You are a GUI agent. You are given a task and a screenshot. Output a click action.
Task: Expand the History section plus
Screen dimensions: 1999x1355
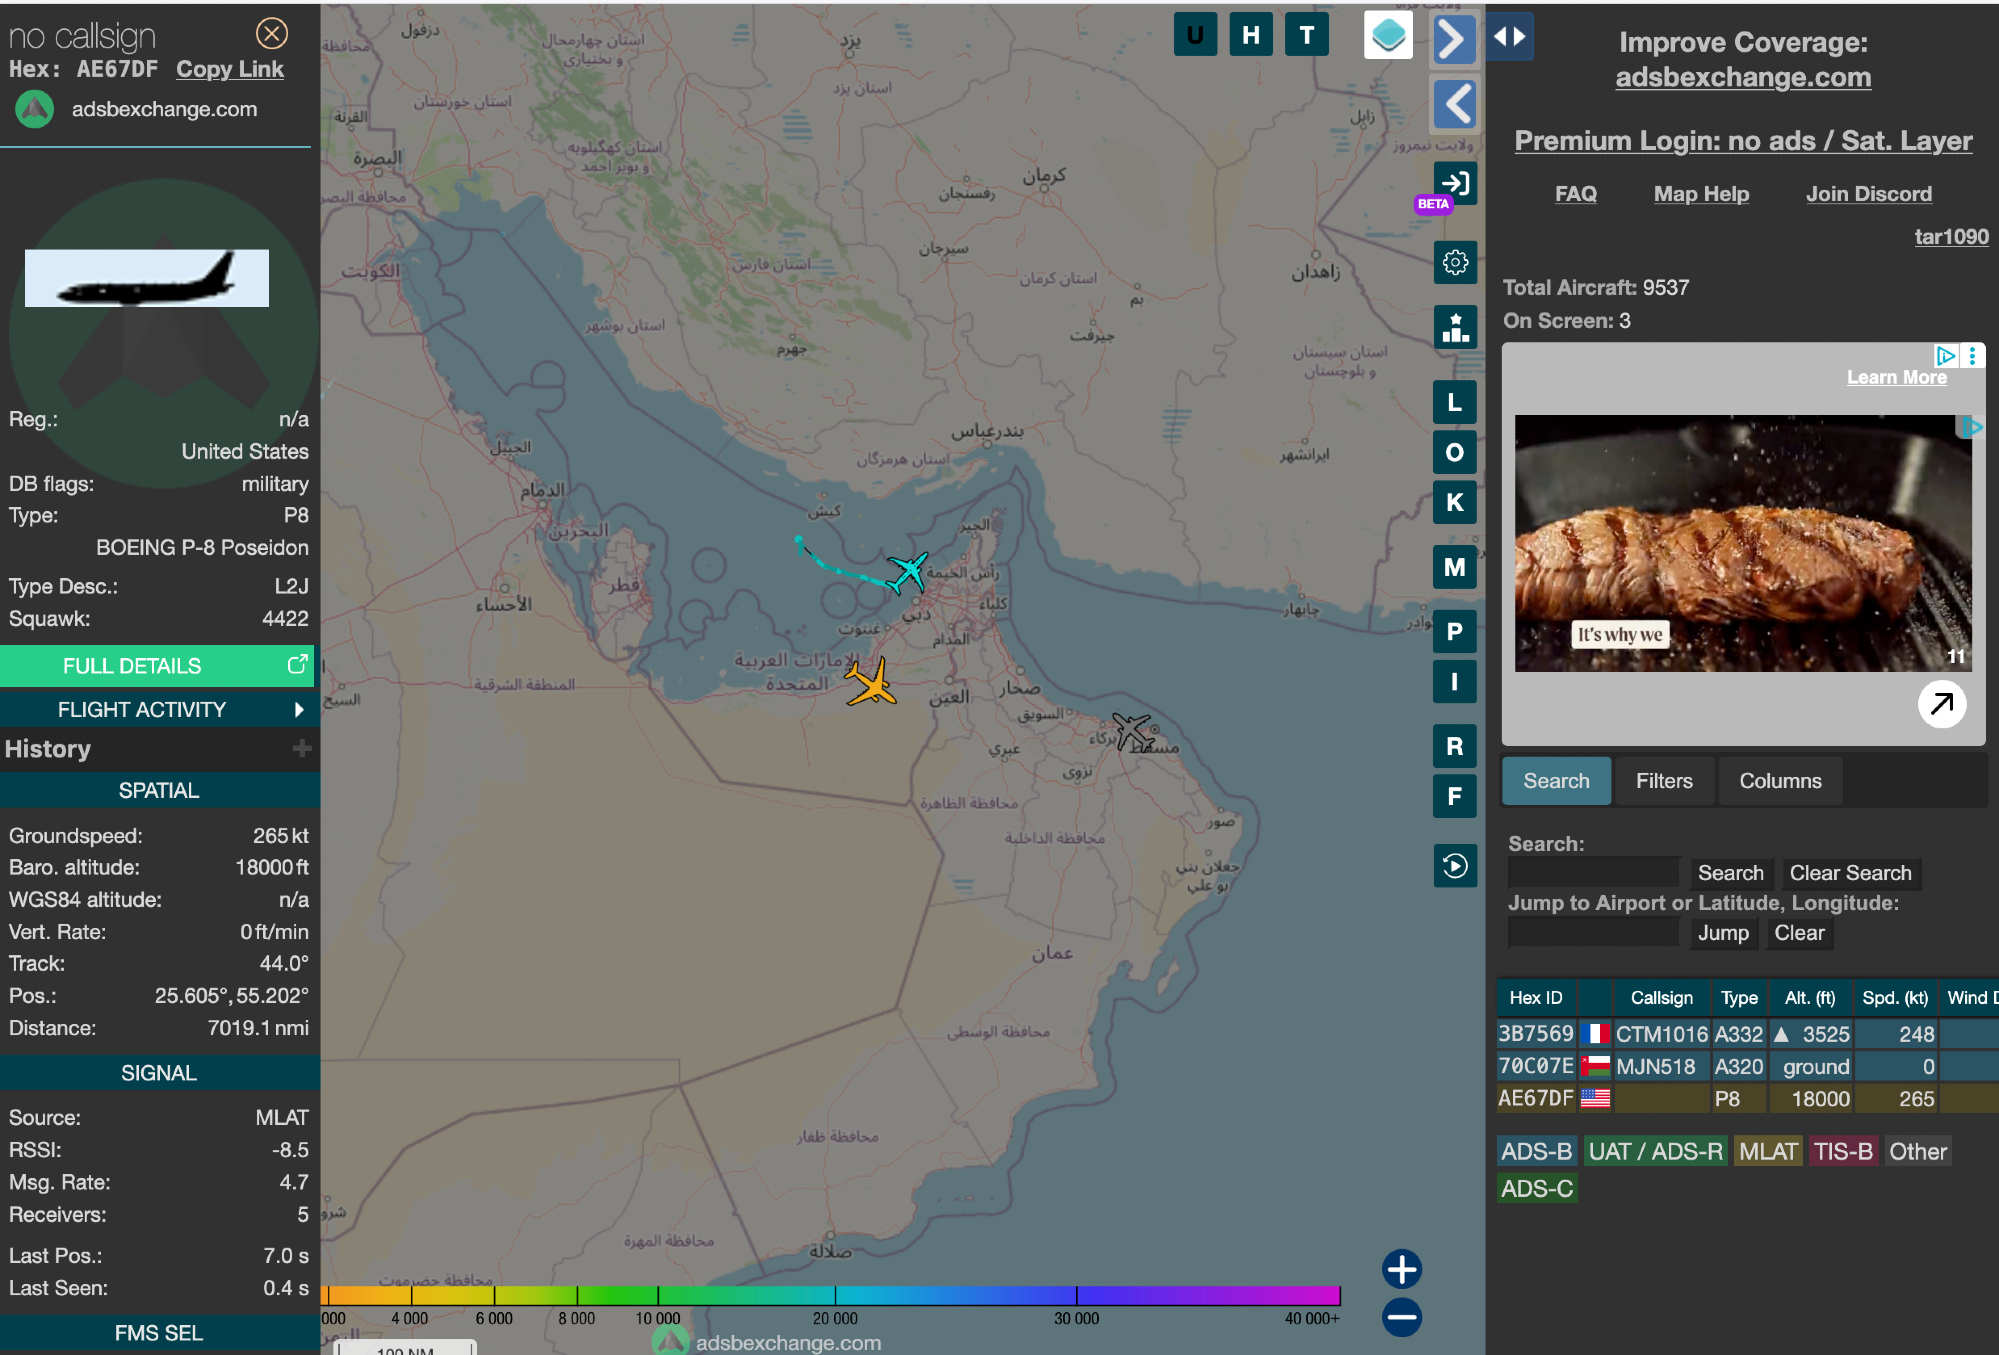[302, 748]
